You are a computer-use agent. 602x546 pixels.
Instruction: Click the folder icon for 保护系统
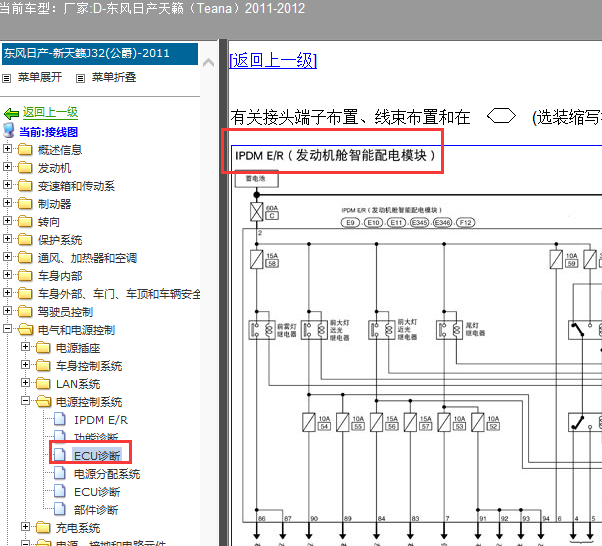coord(25,239)
